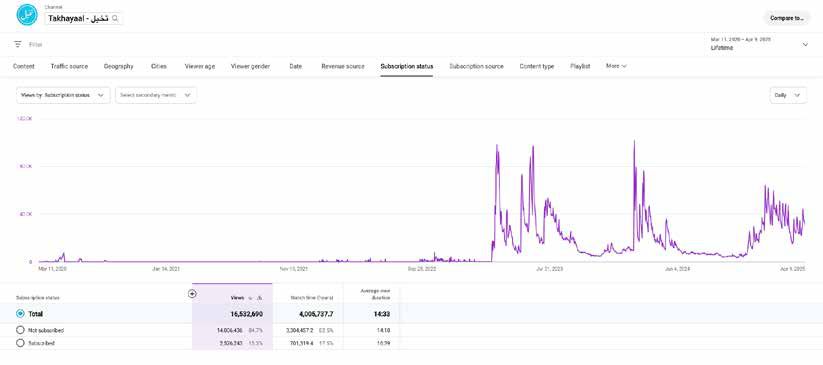
Task: Click the add metric plus icon
Action: coord(192,294)
